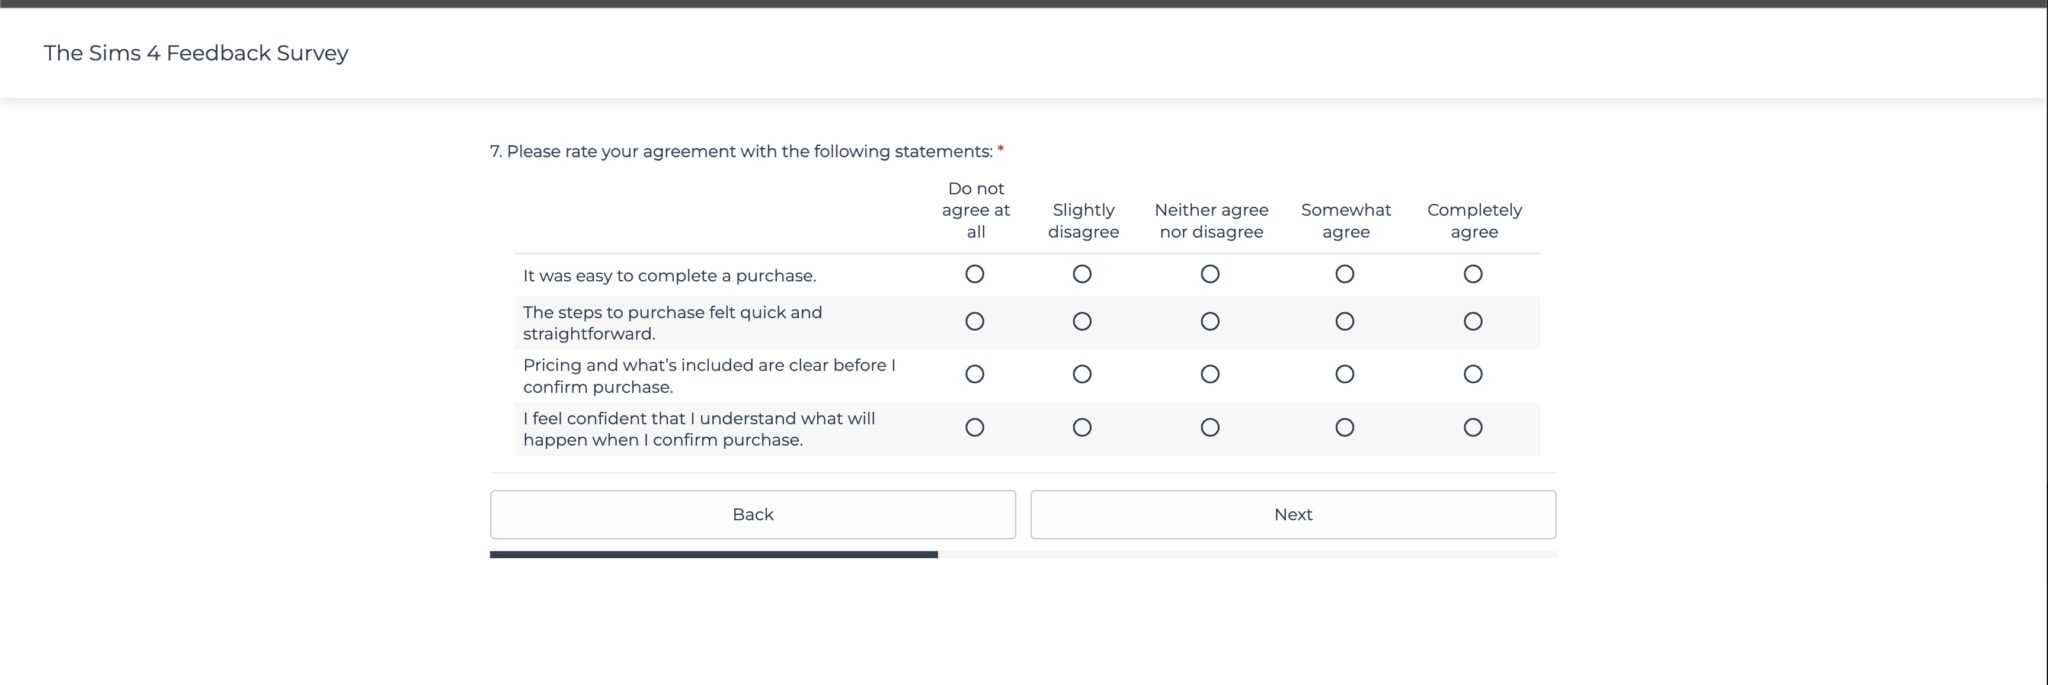Choose 'Completely agree' for pricing clarity statement
This screenshot has width=2048, height=685.
(x=1473, y=374)
